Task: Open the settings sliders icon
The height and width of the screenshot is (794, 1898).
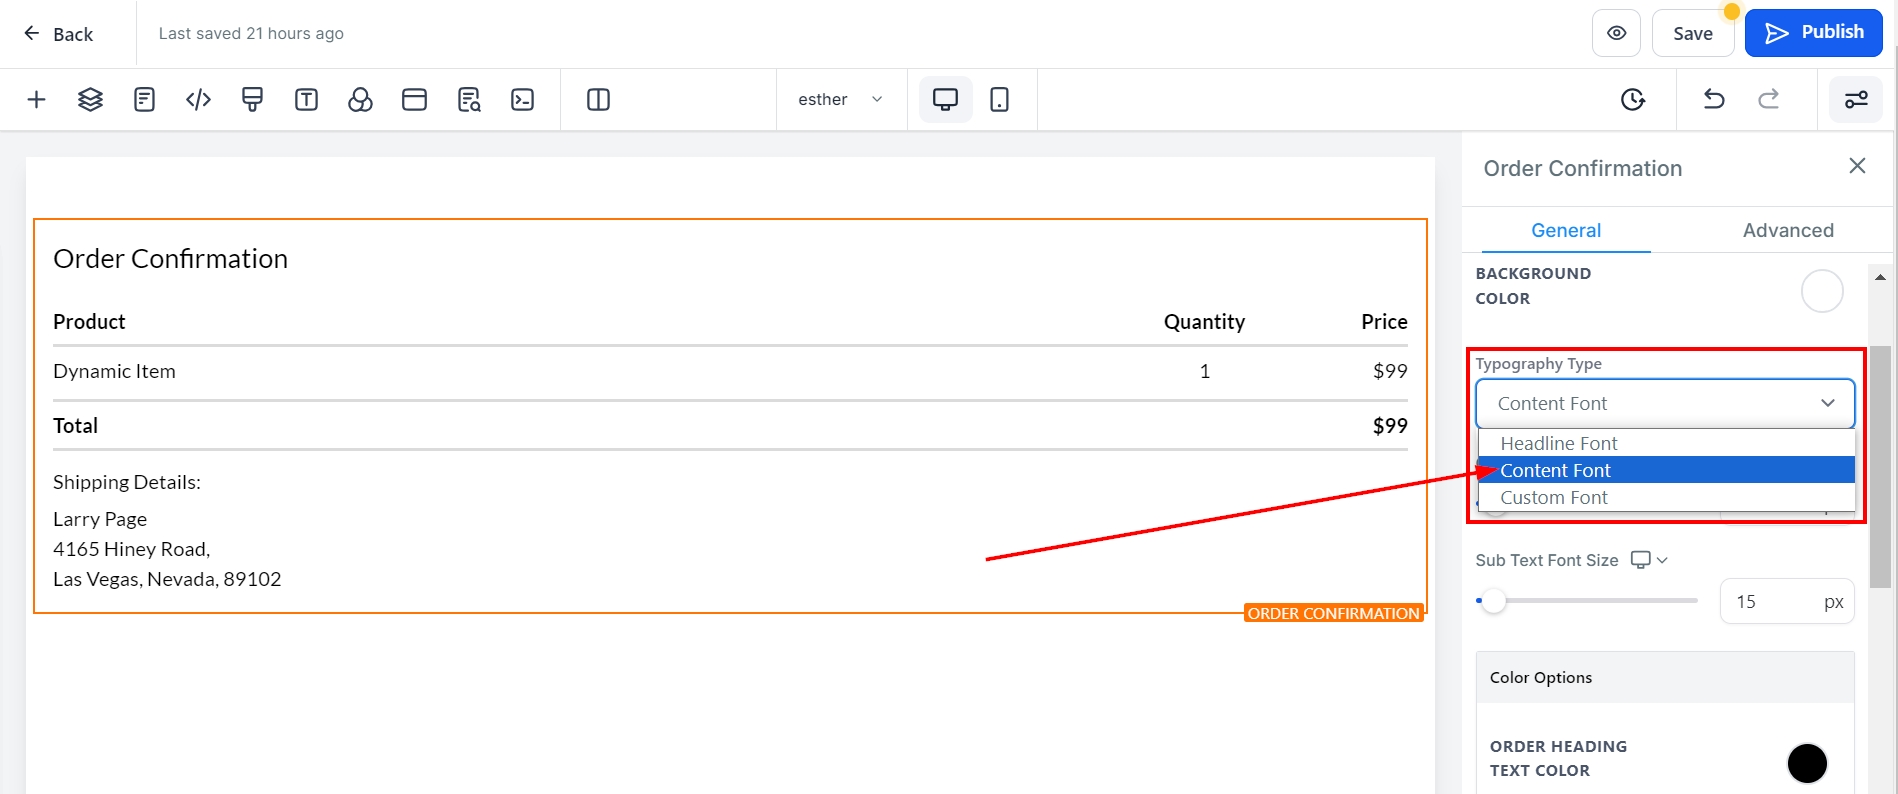Action: pos(1855,99)
